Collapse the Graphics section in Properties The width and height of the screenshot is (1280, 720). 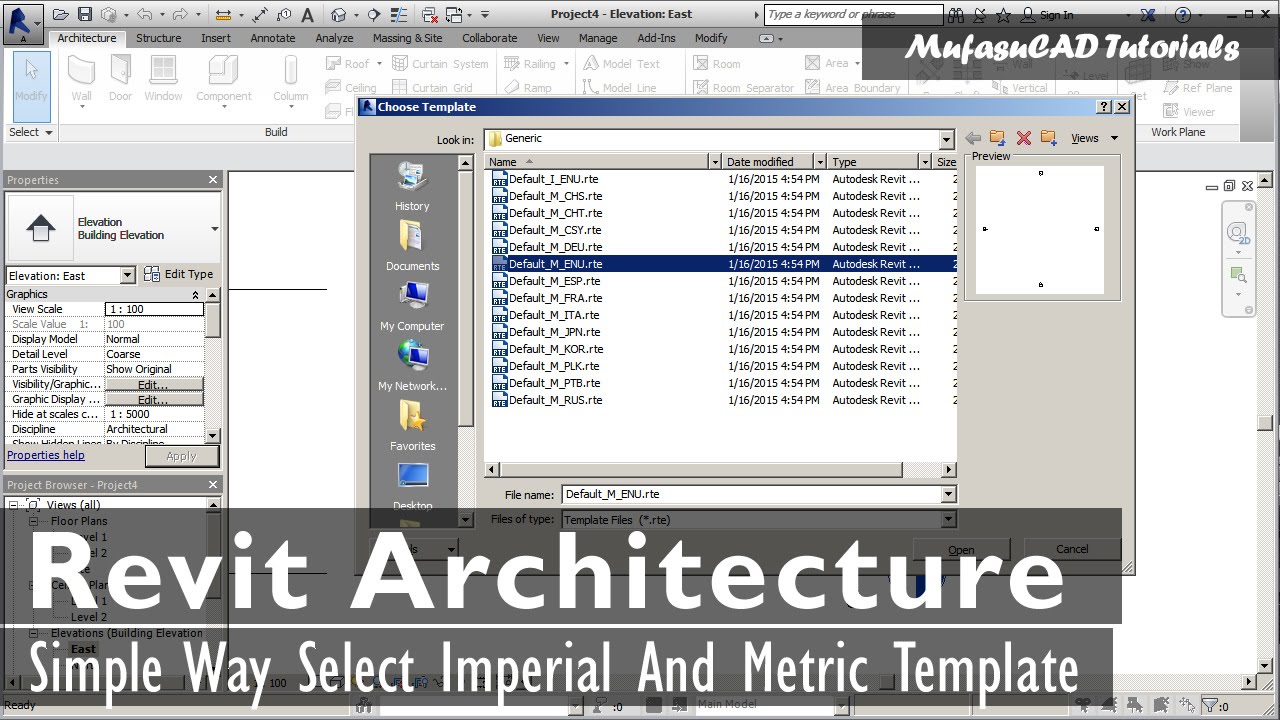tap(196, 294)
